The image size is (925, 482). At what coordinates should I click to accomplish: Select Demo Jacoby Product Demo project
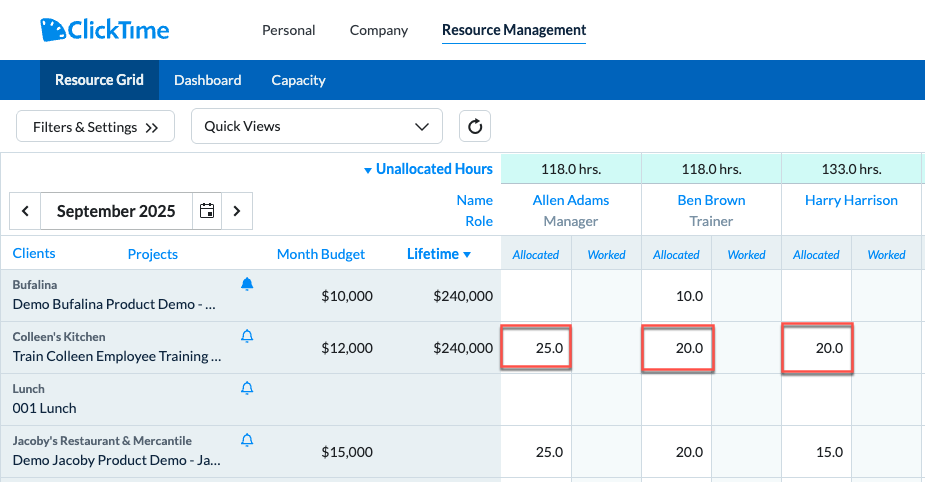tap(117, 460)
